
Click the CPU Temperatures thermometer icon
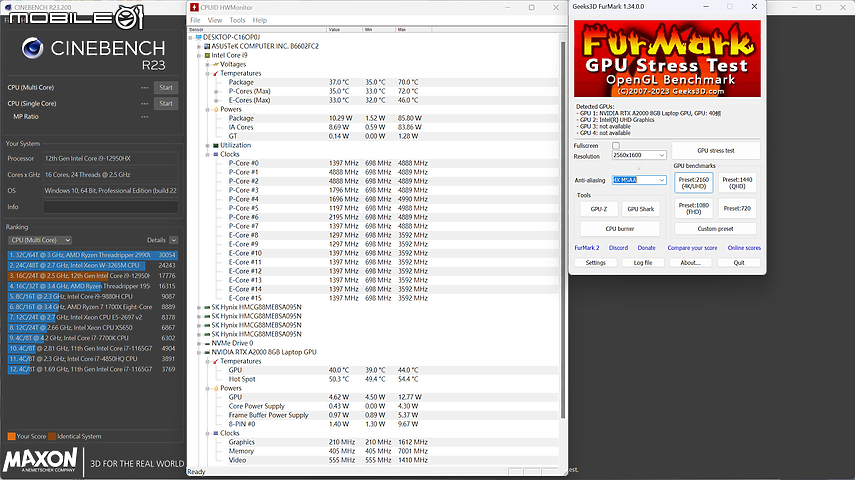pyautogui.click(x=216, y=73)
